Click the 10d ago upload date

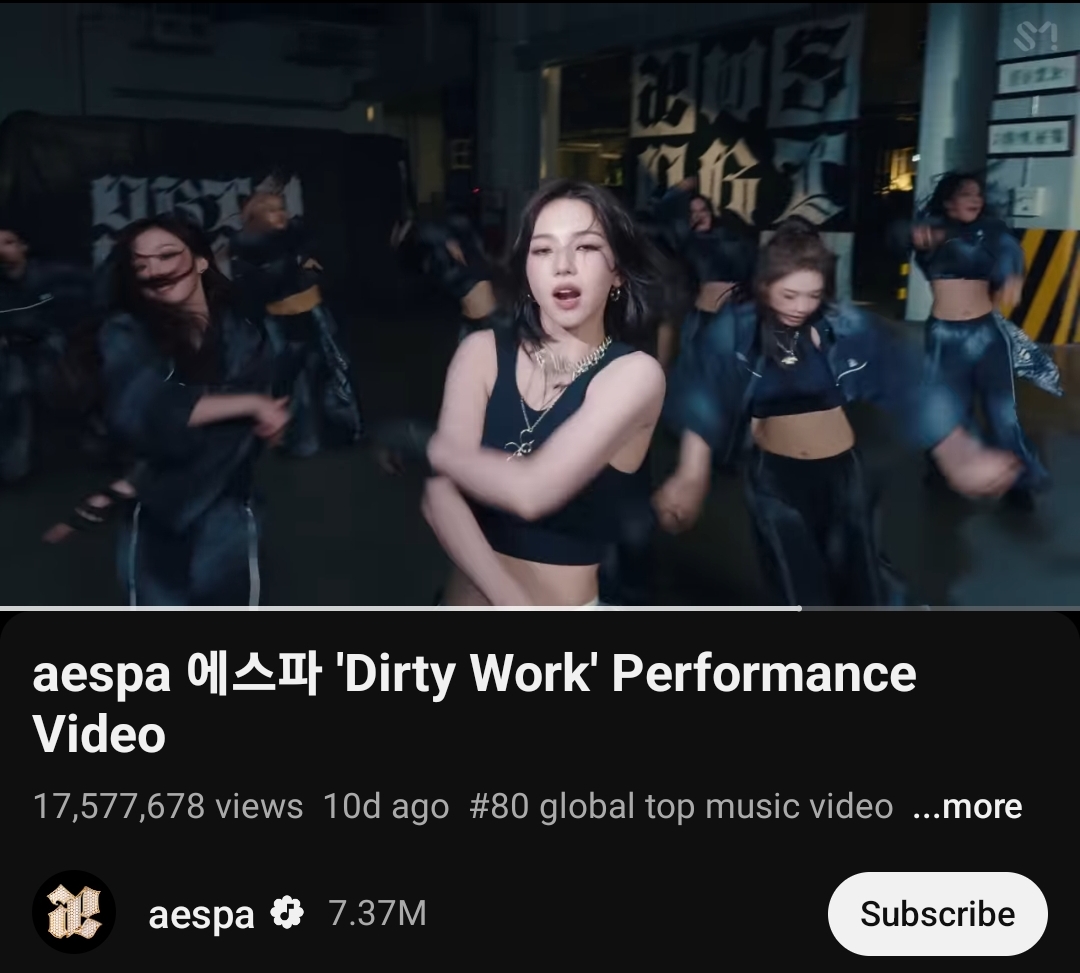(x=386, y=806)
